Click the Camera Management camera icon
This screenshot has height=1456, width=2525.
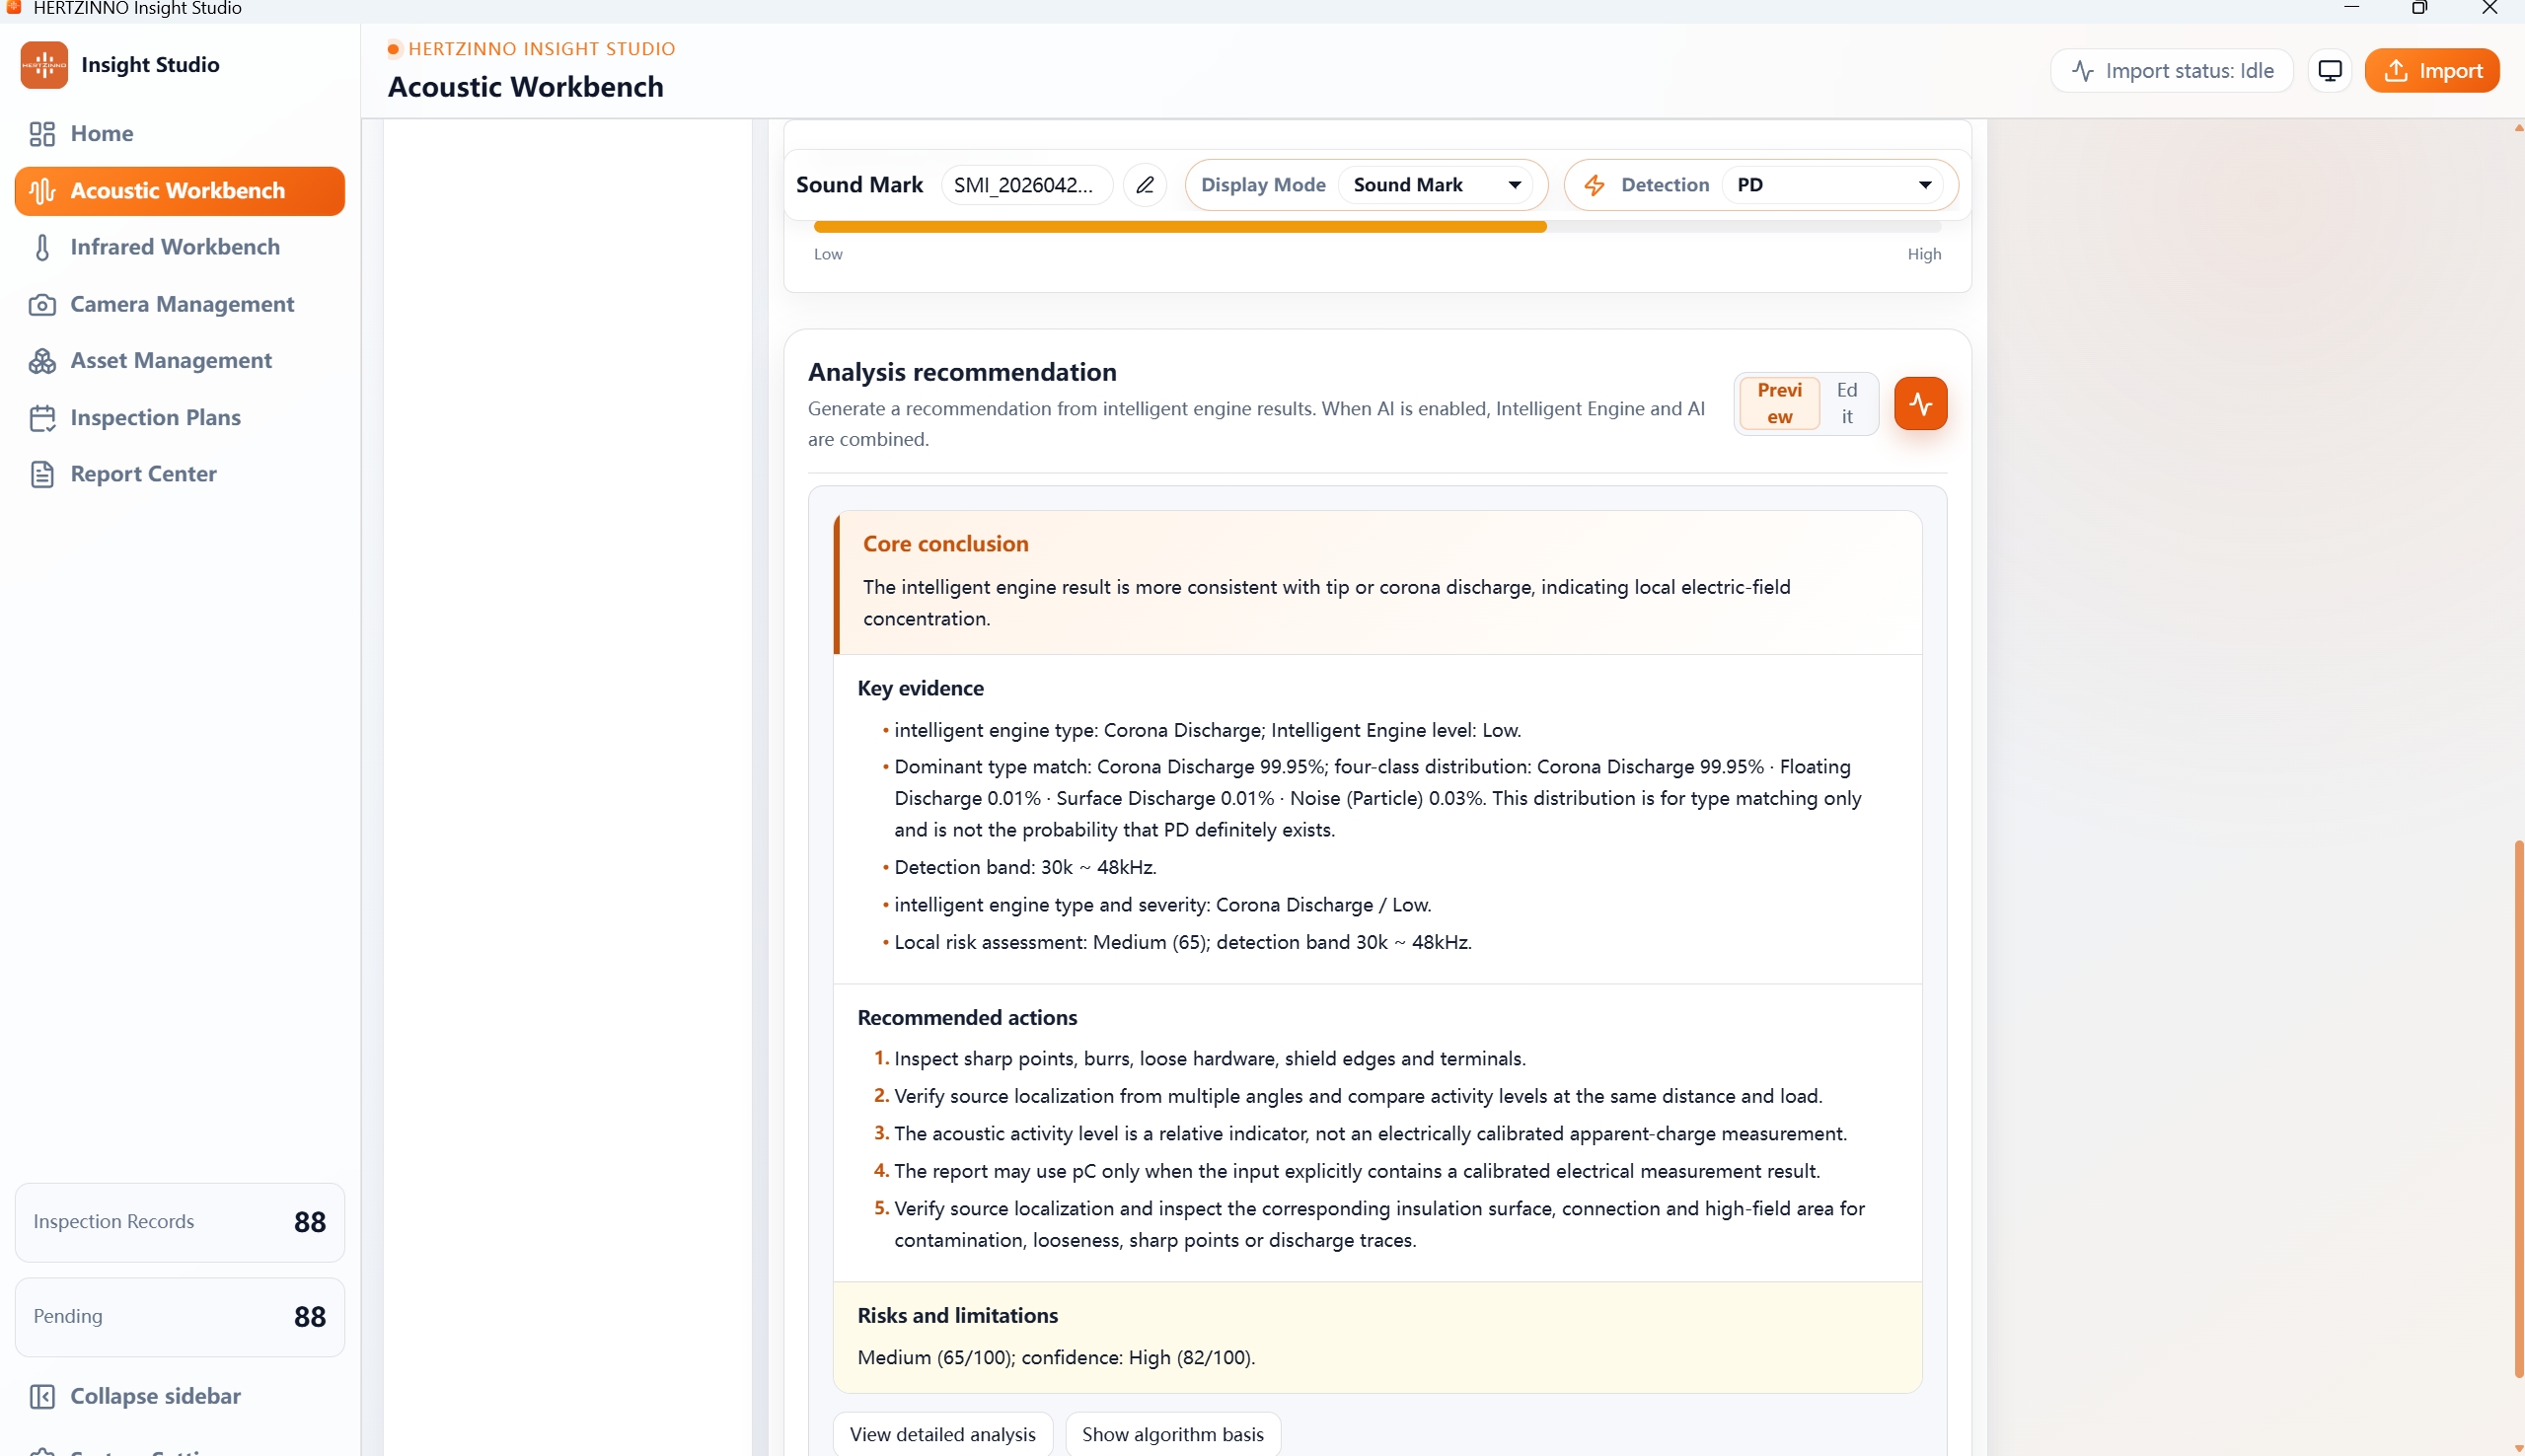[42, 304]
